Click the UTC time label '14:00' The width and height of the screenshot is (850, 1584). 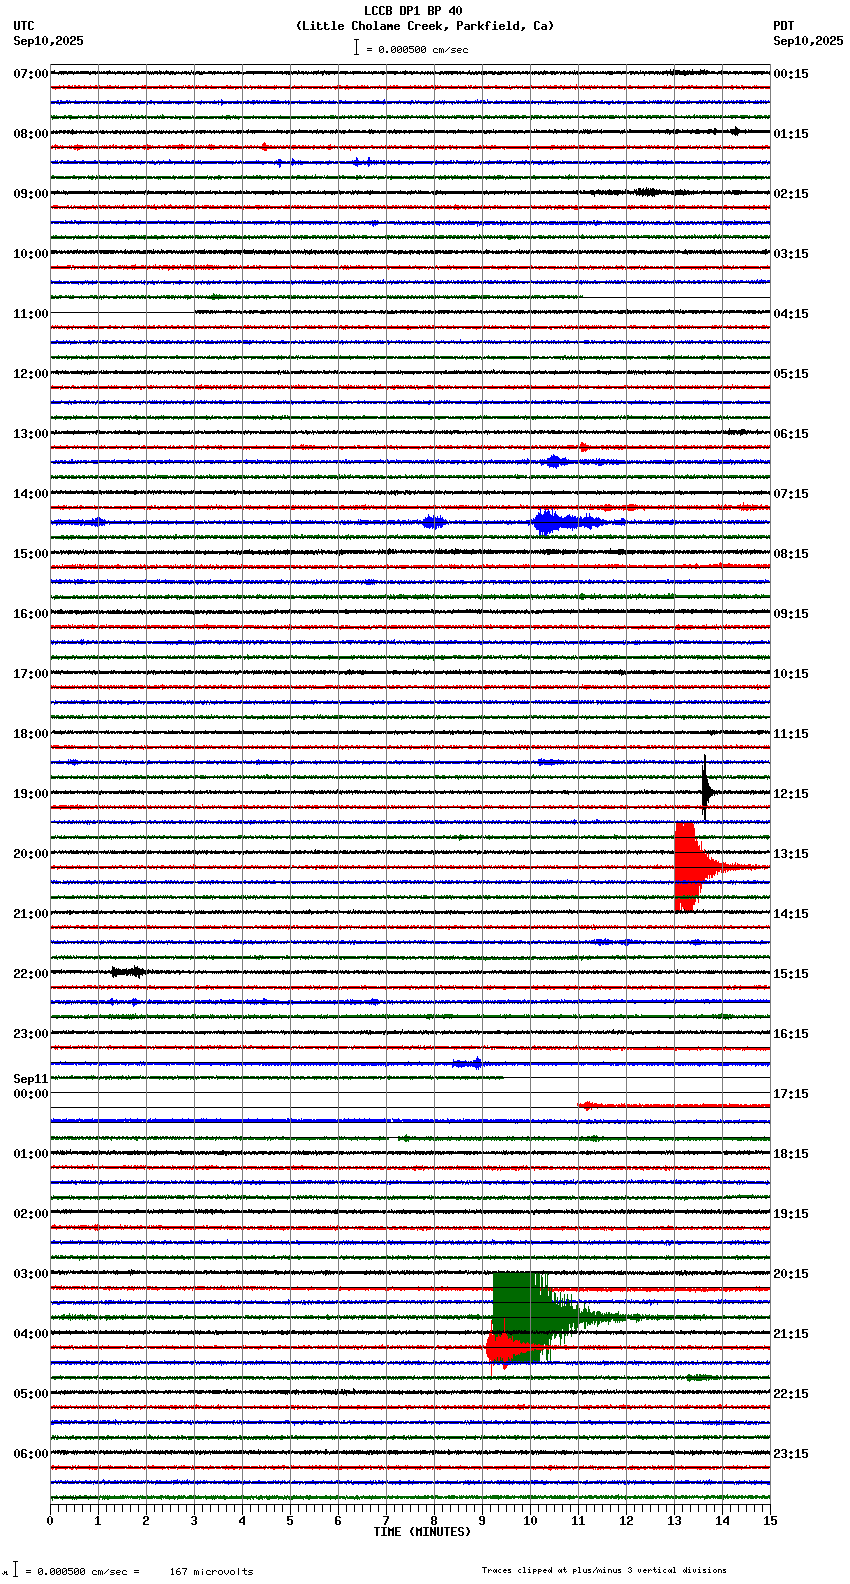pyautogui.click(x=31, y=494)
